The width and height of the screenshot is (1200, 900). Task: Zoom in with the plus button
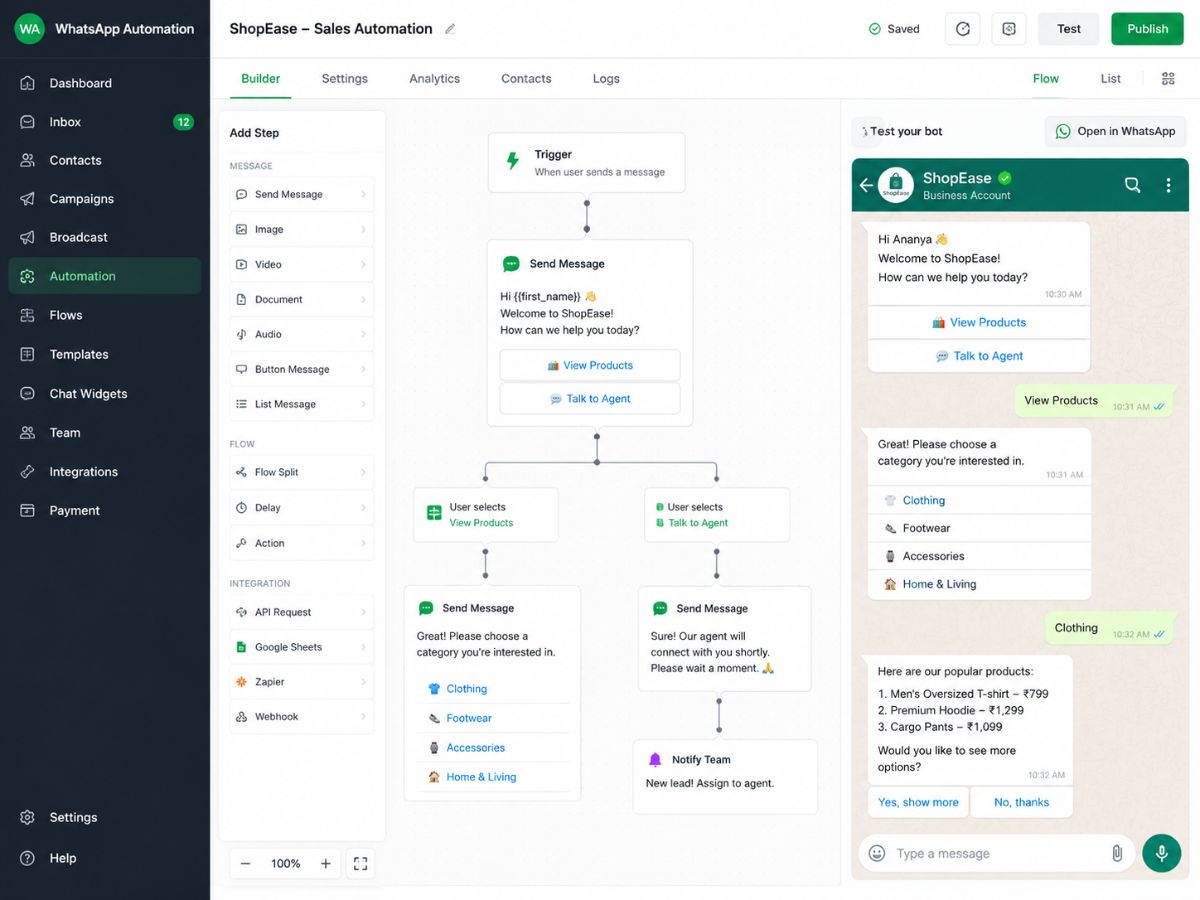point(325,864)
